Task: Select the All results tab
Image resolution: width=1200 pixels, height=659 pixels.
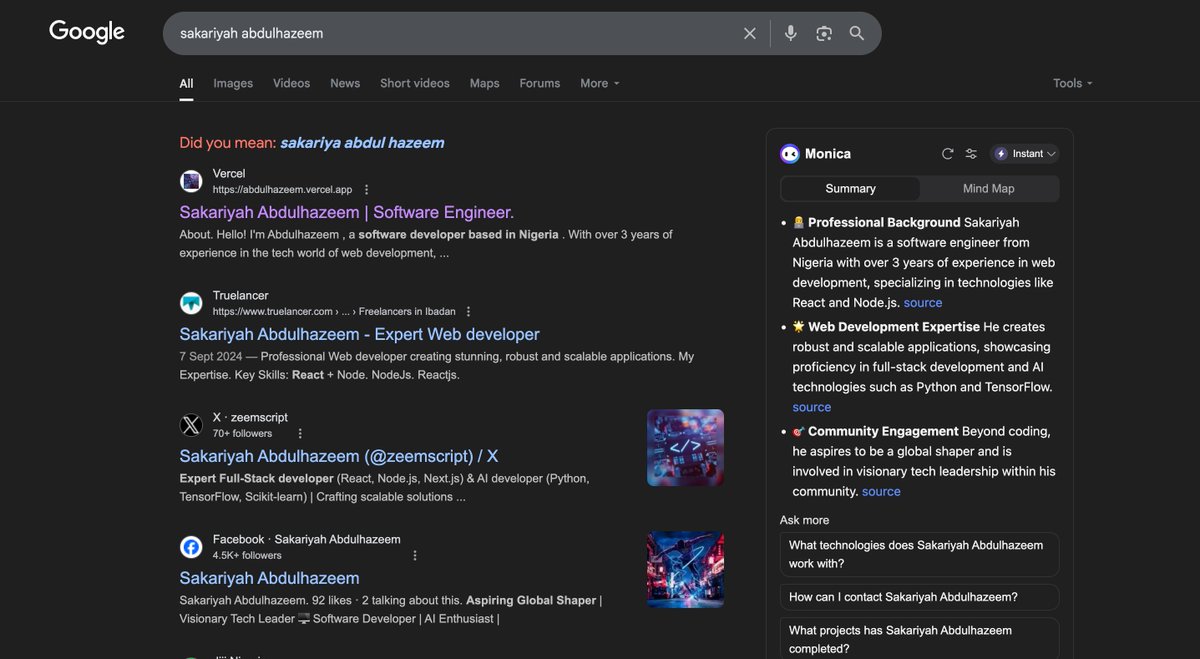Action: tap(186, 83)
